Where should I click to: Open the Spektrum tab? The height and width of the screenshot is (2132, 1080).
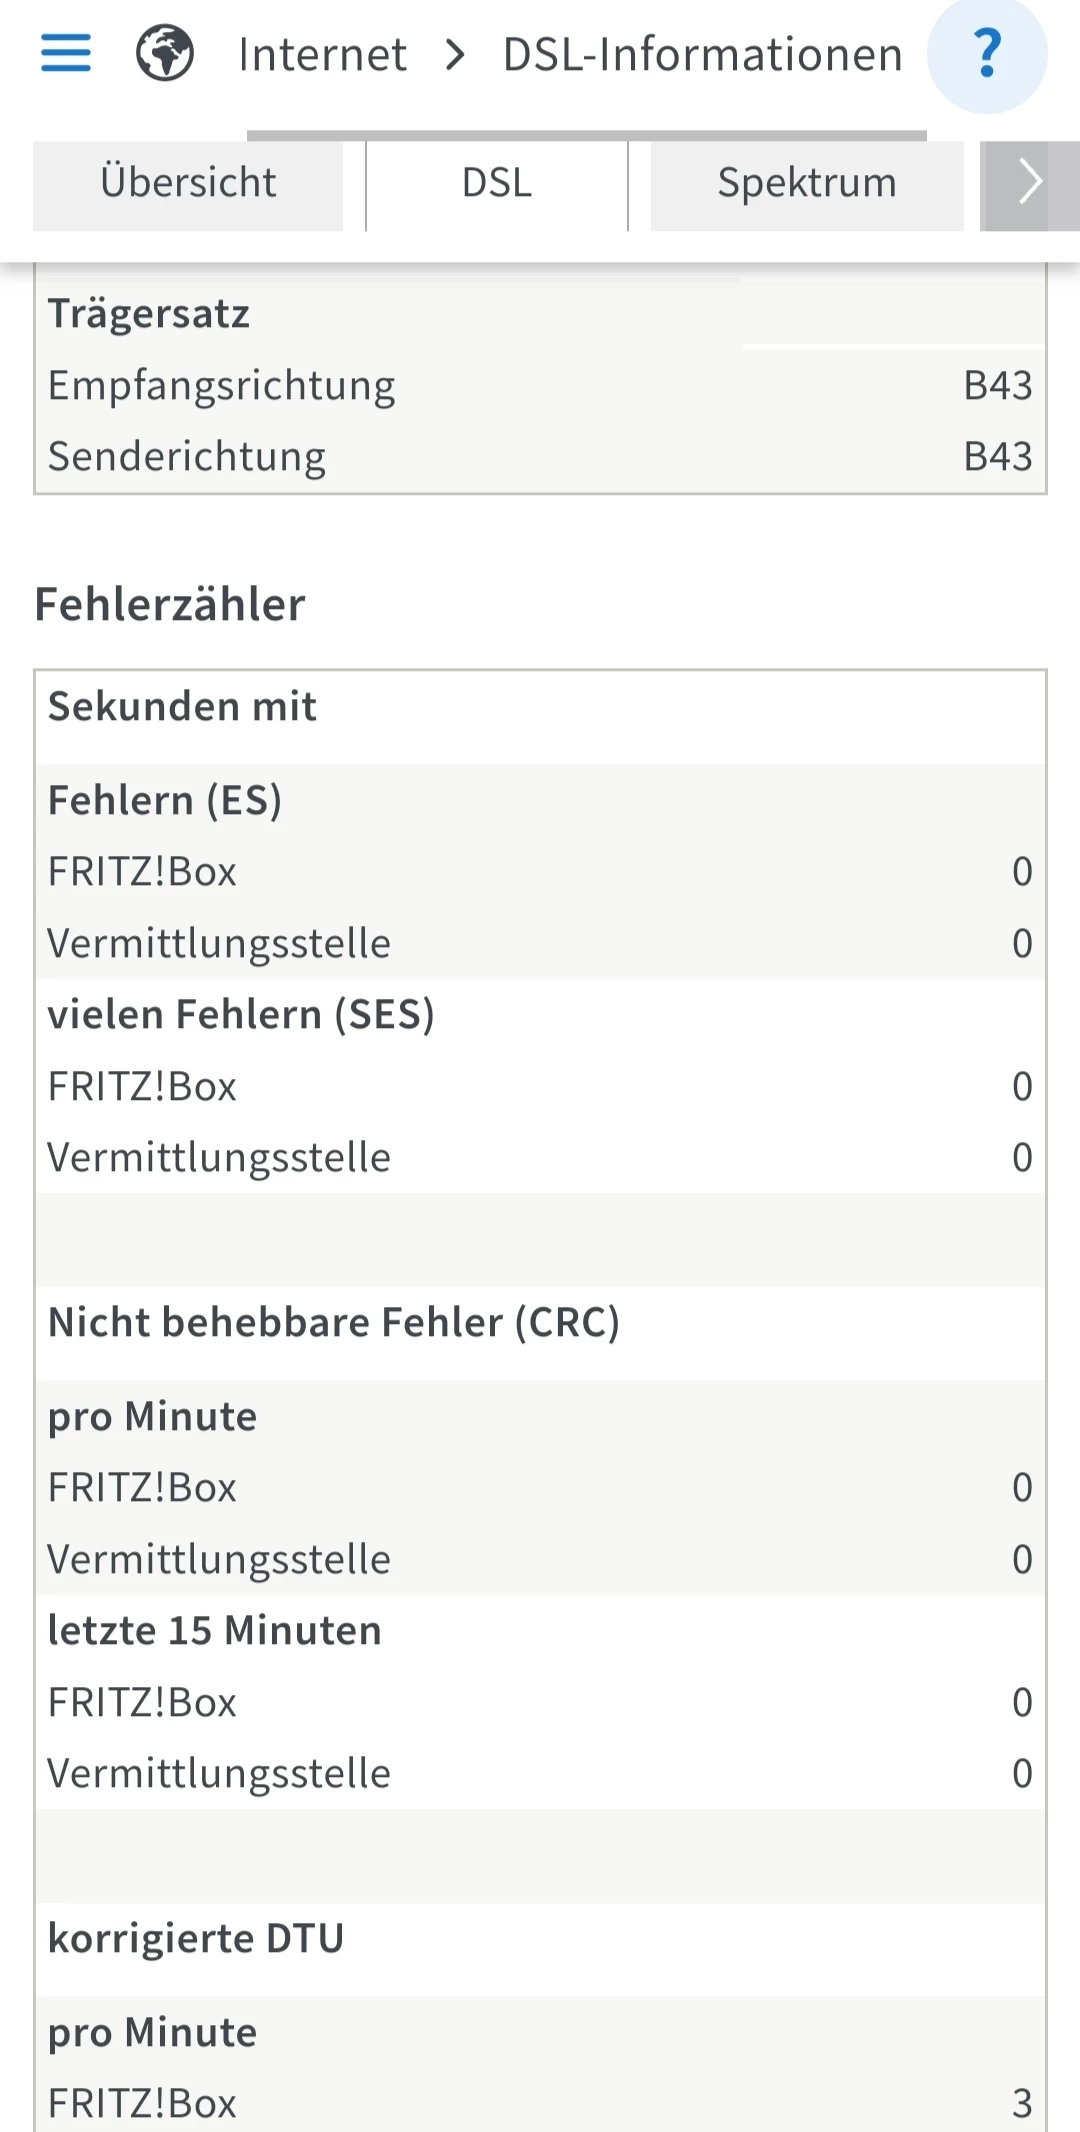coord(807,184)
